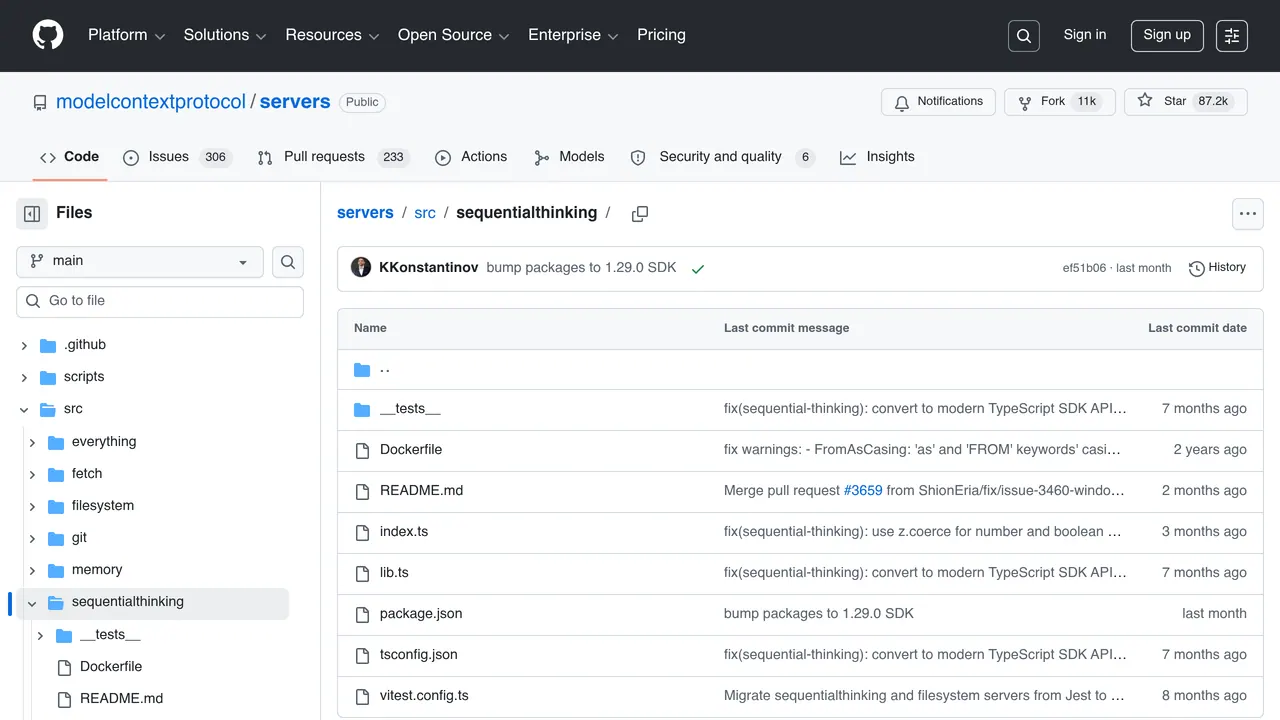Click the file search magnifier button
1280x720 pixels.
click(288, 262)
